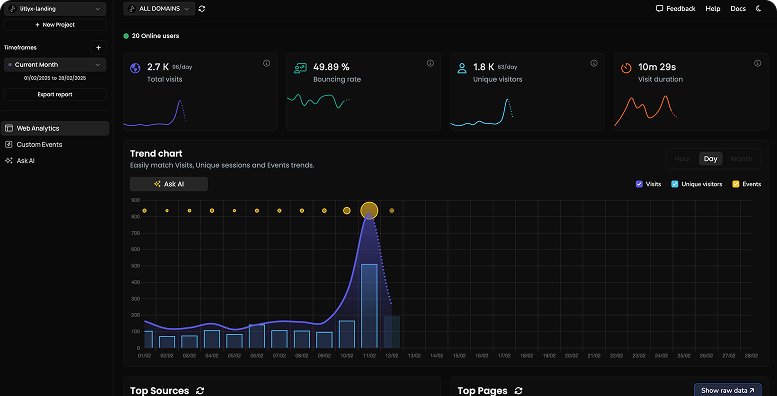The height and width of the screenshot is (396, 777).
Task: Open the project selector dropdown
Action: (x=55, y=9)
